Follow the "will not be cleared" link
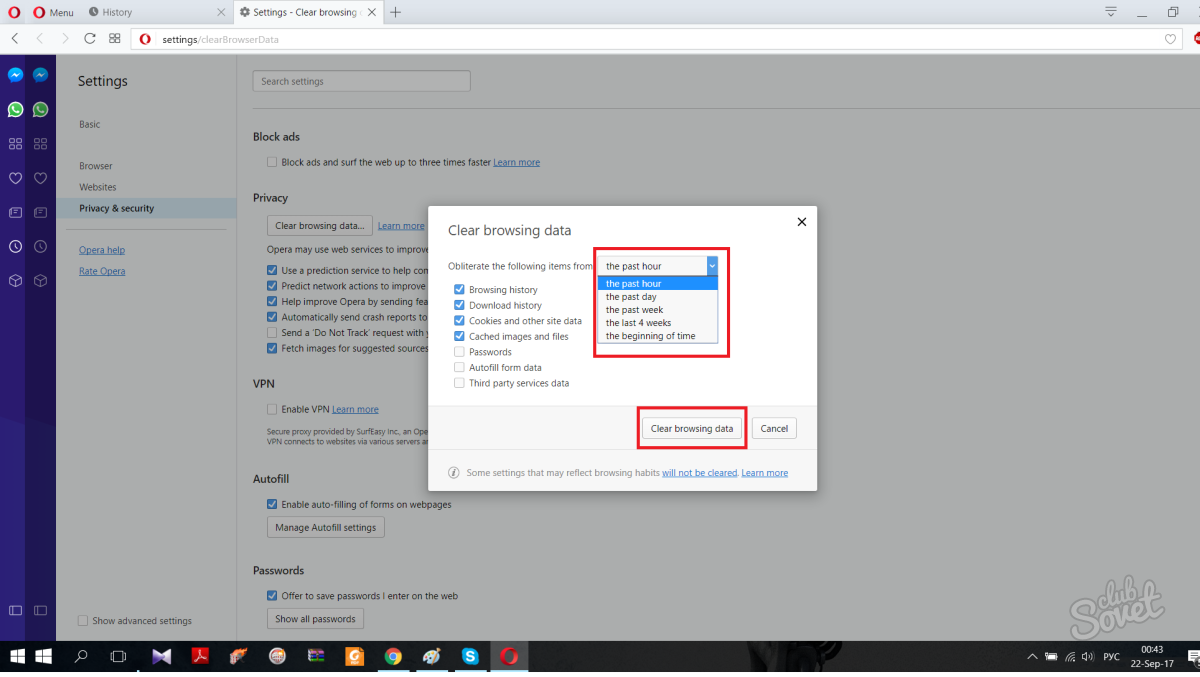This screenshot has width=1200, height=677. pos(699,473)
